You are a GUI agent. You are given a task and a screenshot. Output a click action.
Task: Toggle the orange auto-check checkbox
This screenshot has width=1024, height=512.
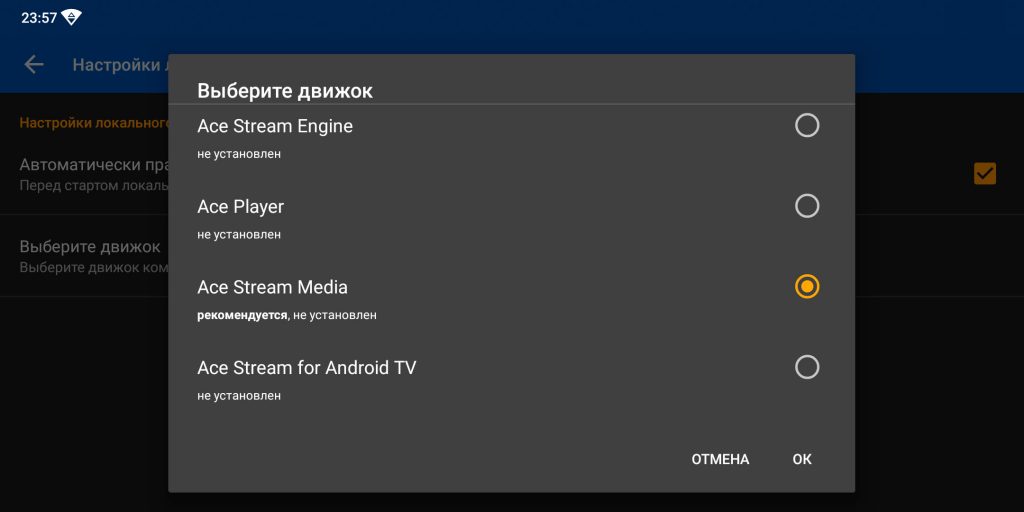tap(984, 174)
